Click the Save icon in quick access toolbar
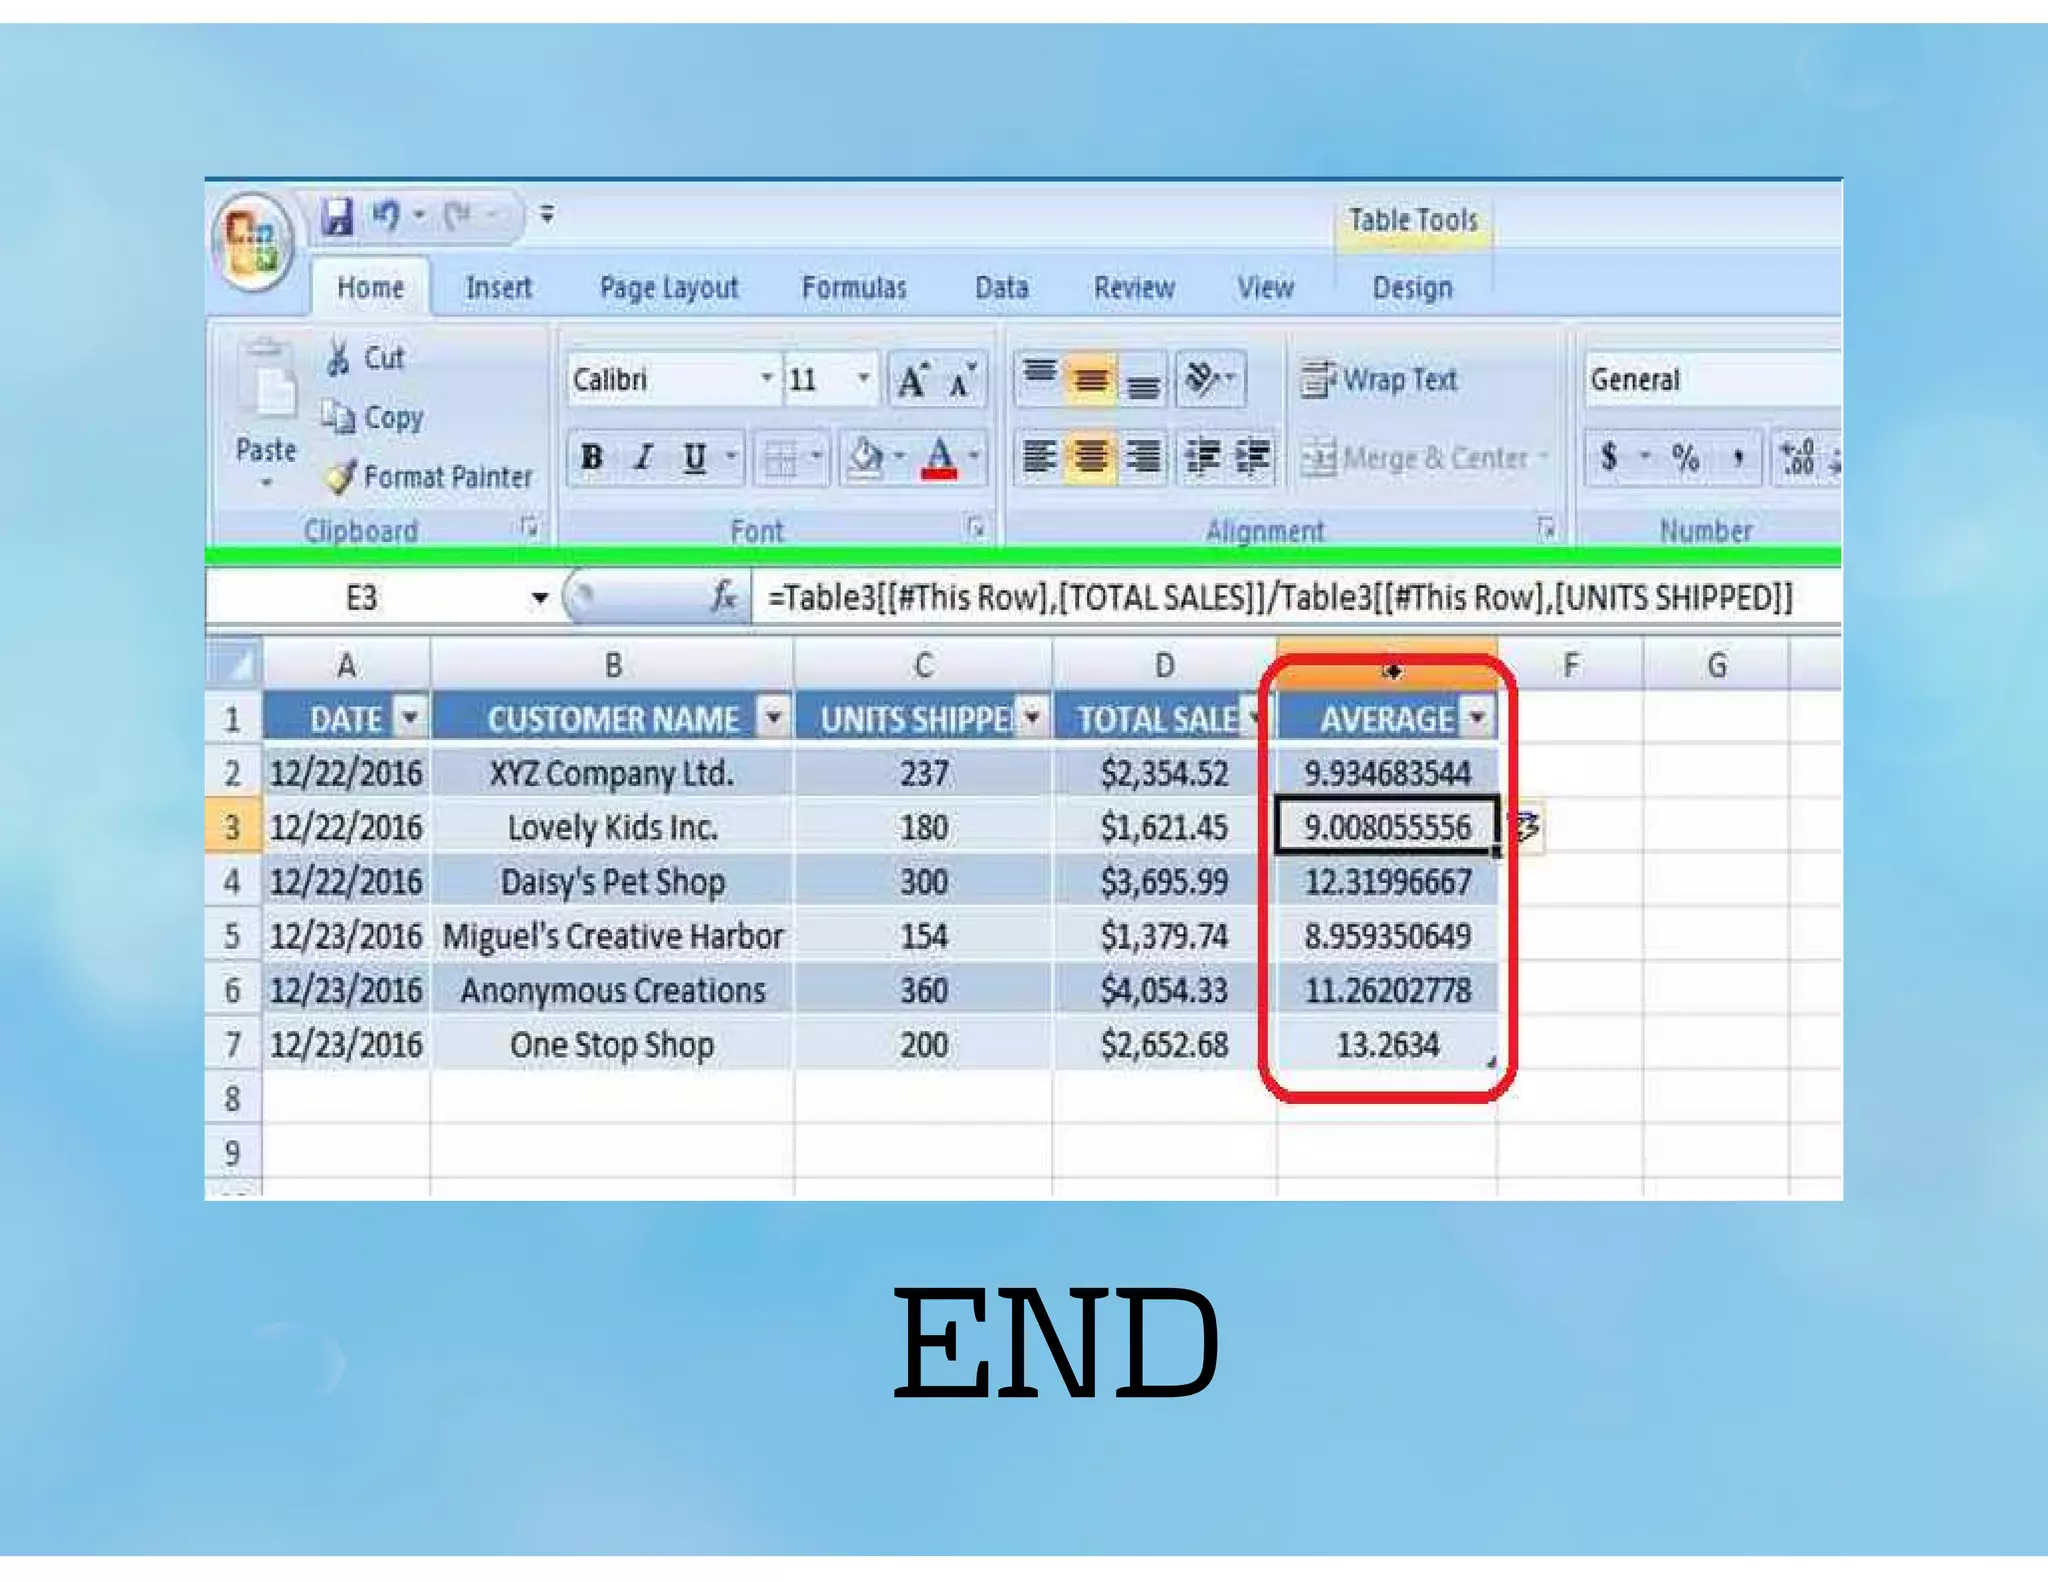Image resolution: width=2048 pixels, height=1582 pixels. (337, 216)
